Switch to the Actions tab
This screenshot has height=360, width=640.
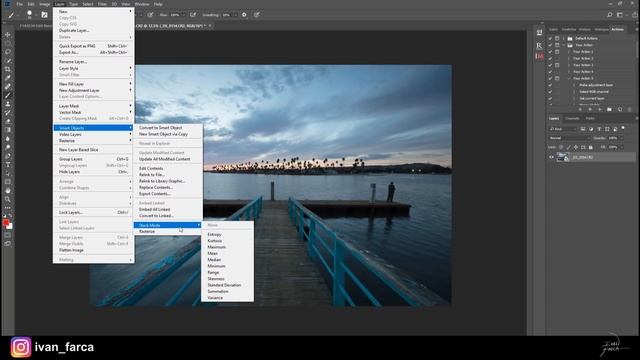click(618, 29)
